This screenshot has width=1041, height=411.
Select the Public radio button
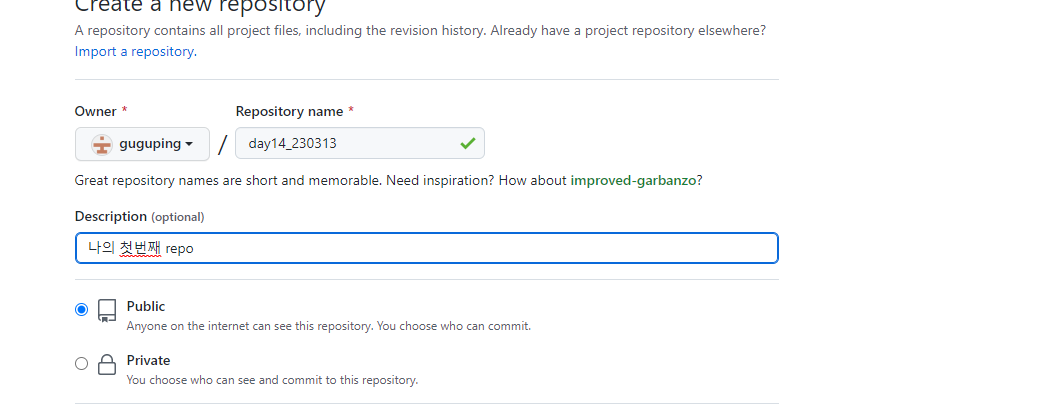point(82,310)
